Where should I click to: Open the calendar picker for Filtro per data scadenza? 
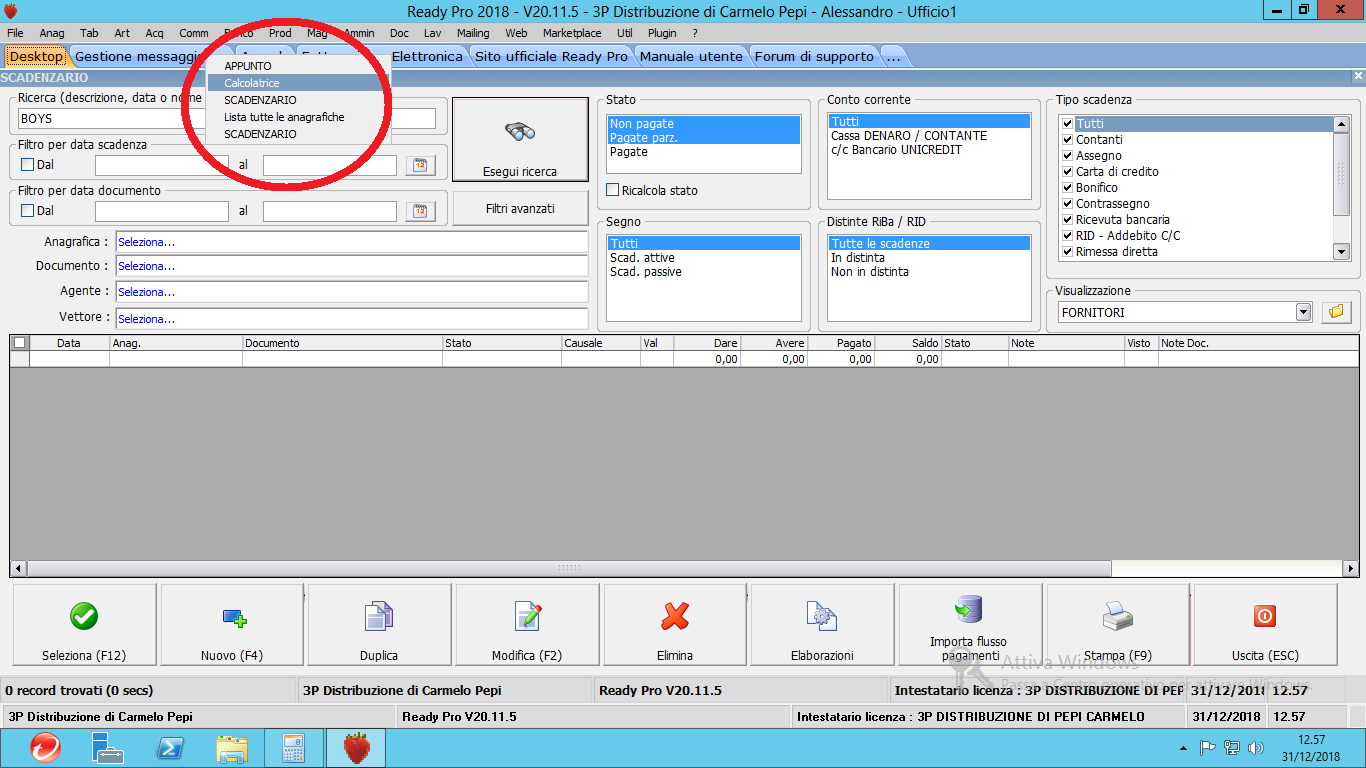tap(421, 165)
